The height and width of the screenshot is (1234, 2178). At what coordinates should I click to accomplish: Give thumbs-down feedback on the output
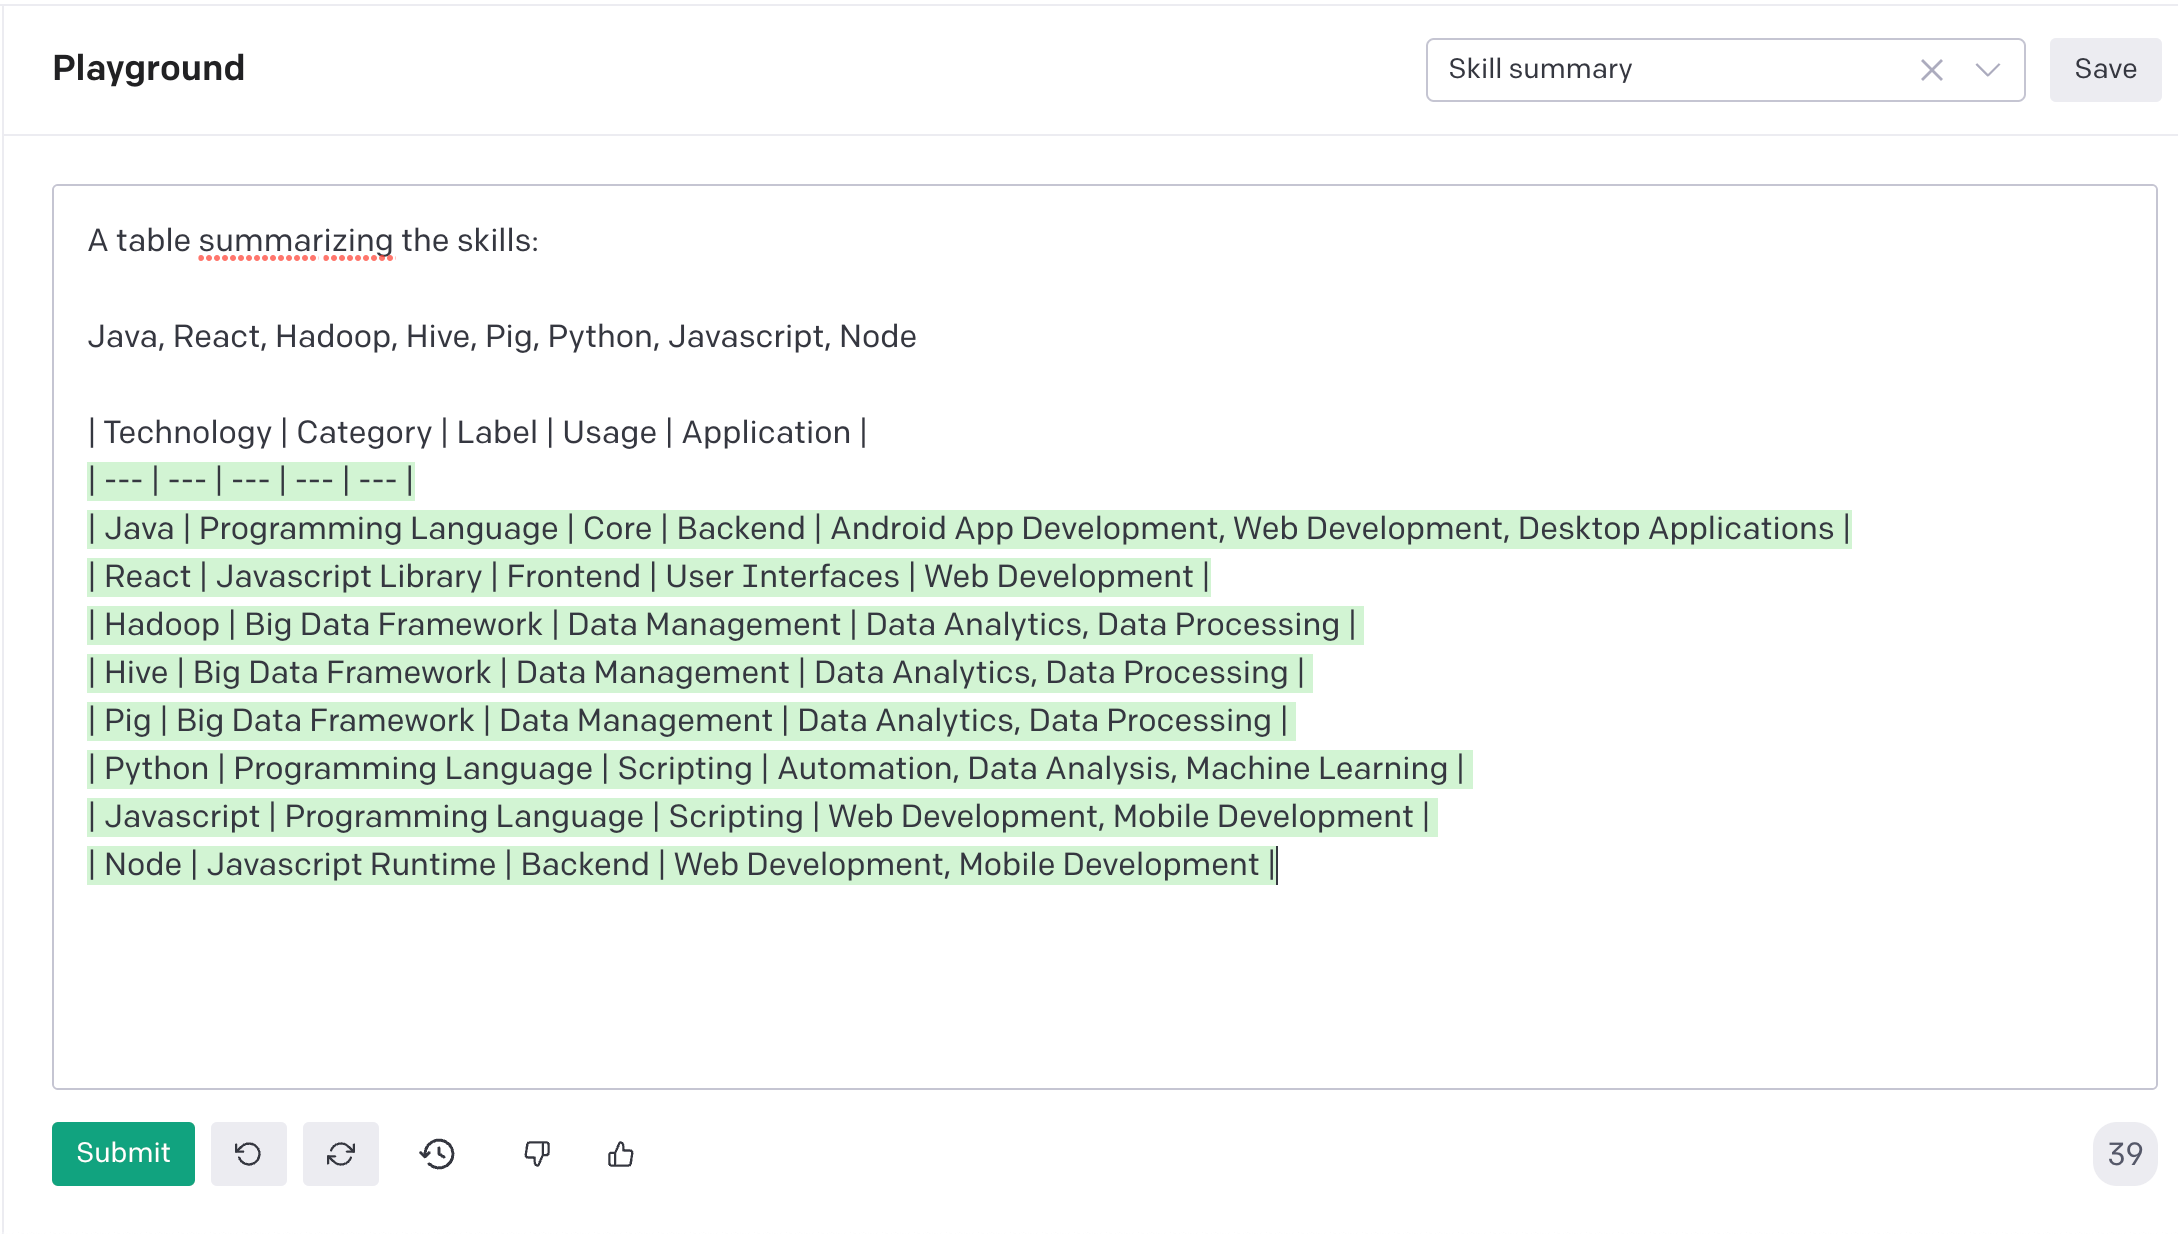[x=537, y=1153]
